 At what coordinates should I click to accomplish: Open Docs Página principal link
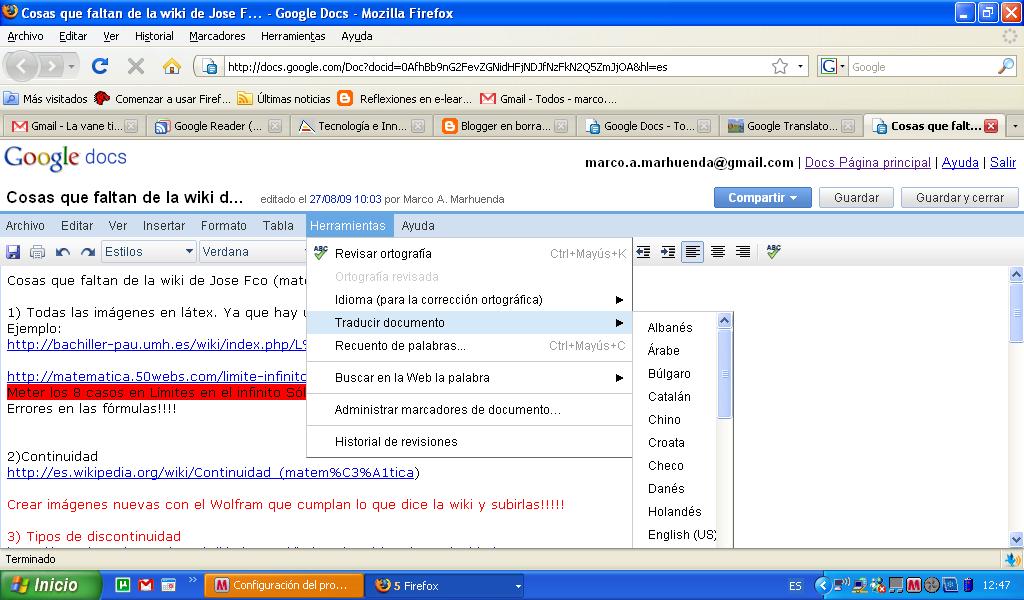coord(867,163)
